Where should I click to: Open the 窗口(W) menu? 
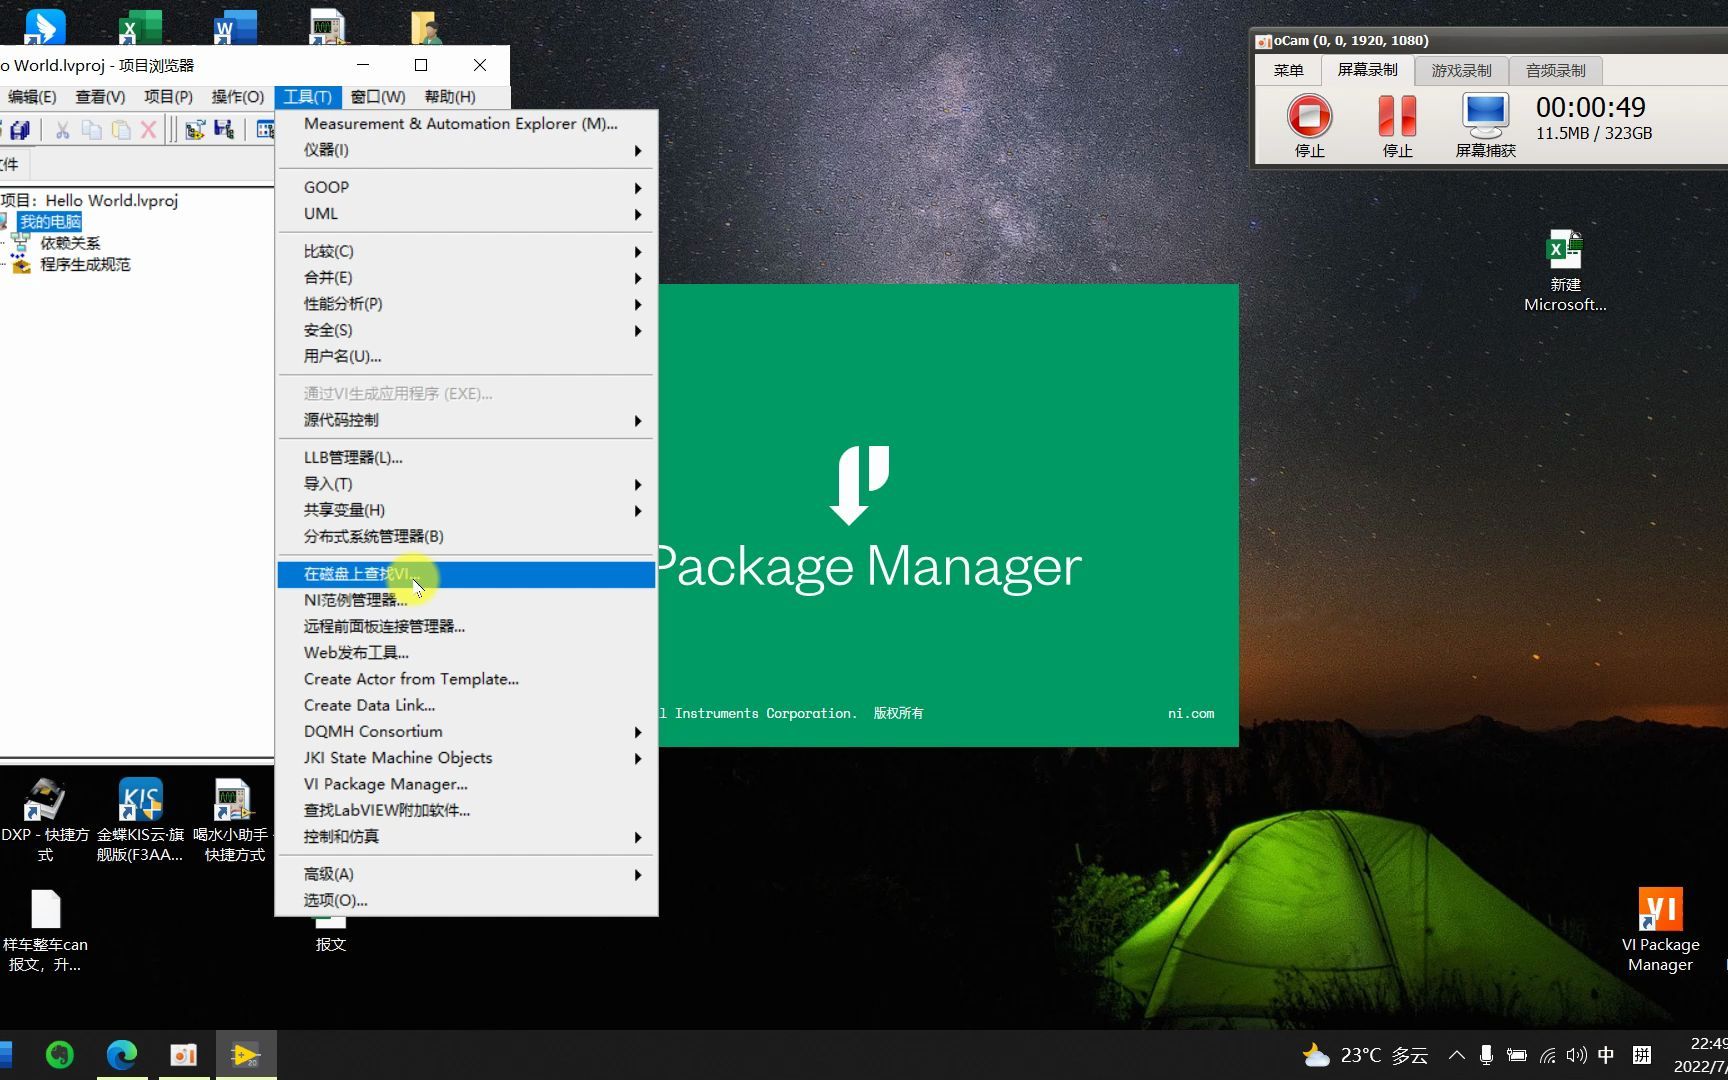click(378, 97)
